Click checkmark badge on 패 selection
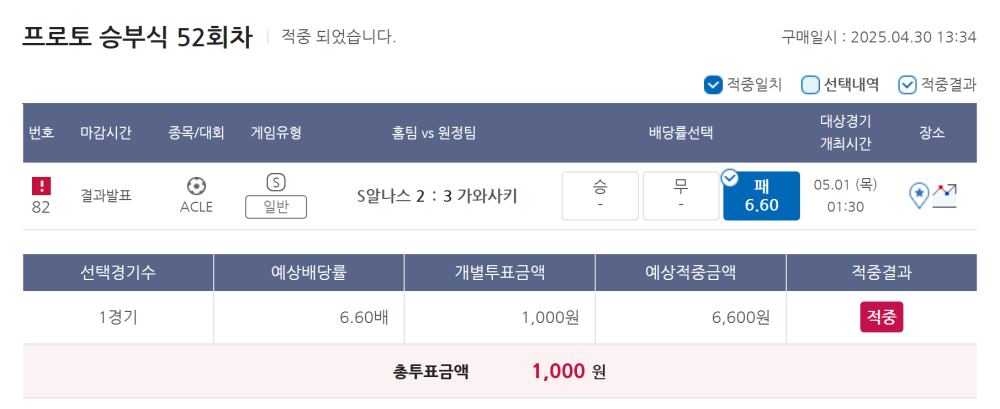The image size is (1000, 409). pos(729,179)
